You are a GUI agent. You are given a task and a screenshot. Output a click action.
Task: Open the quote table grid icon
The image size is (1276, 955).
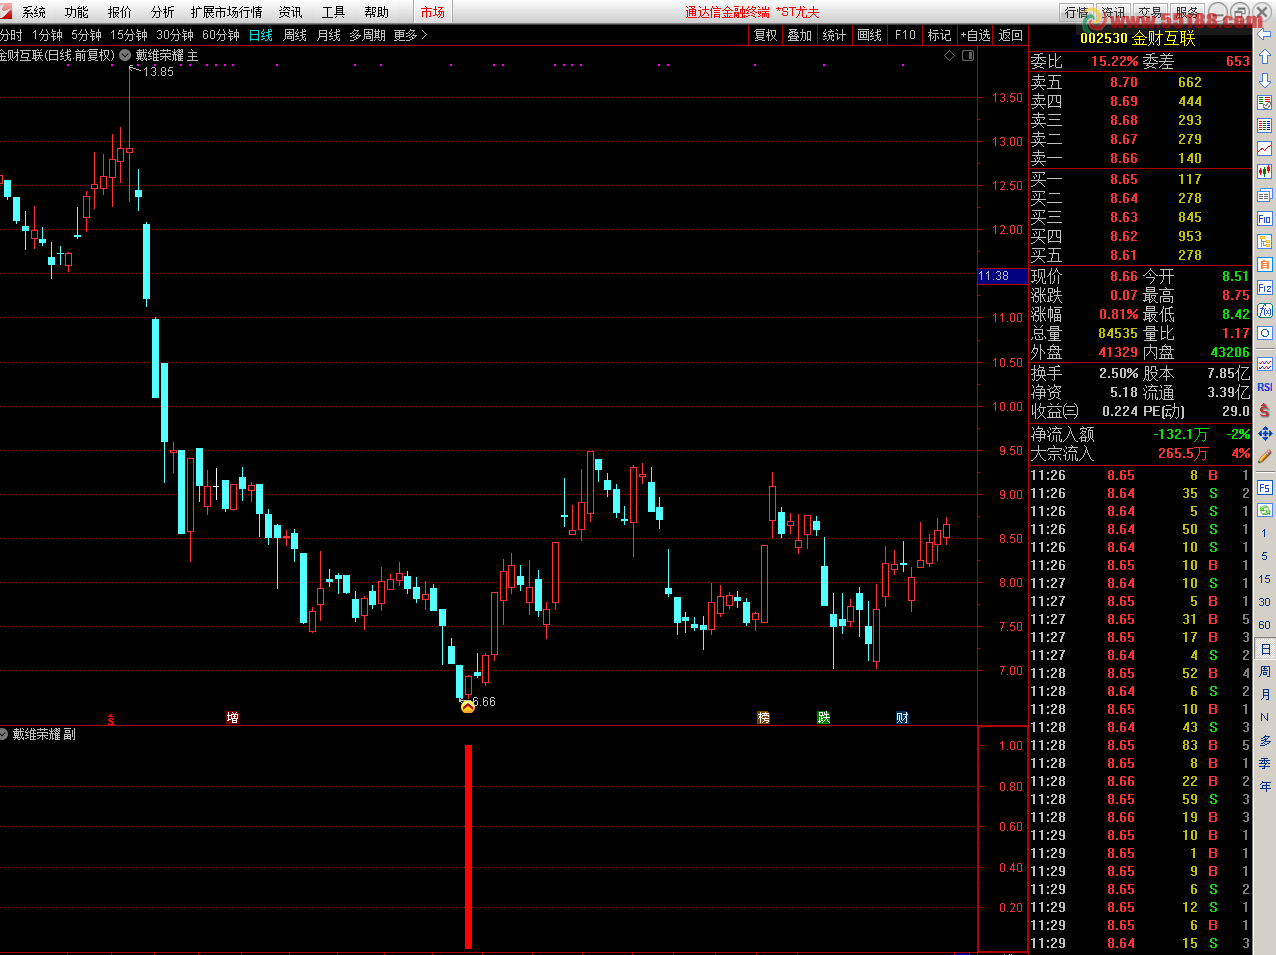[1265, 126]
